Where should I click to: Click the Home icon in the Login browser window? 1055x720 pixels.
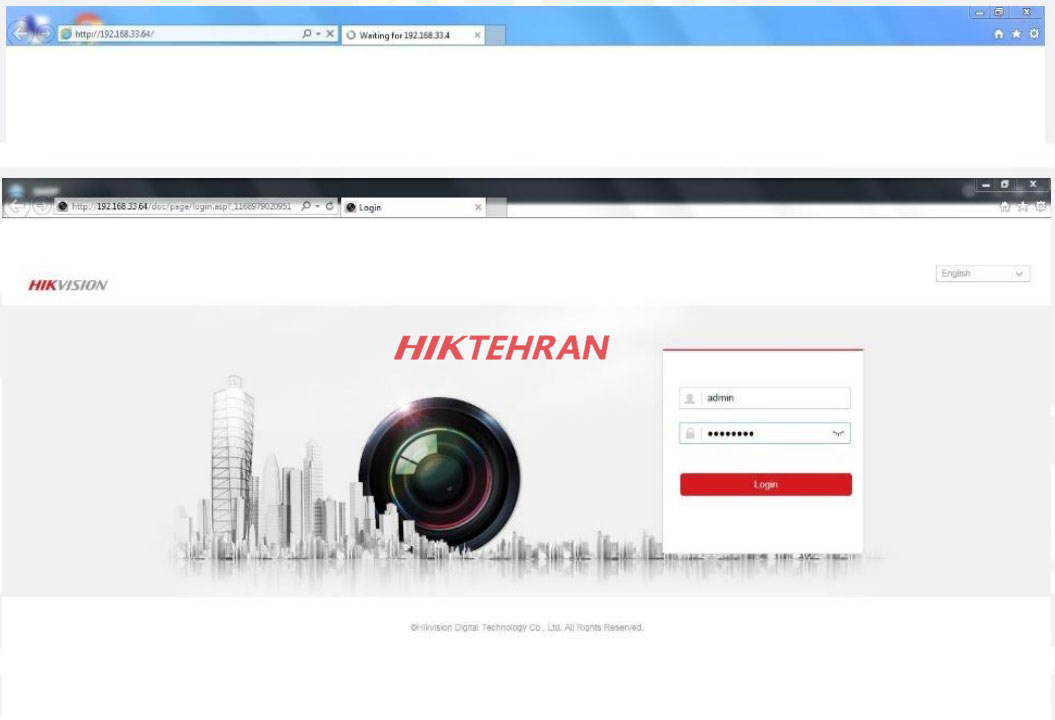tap(1005, 207)
